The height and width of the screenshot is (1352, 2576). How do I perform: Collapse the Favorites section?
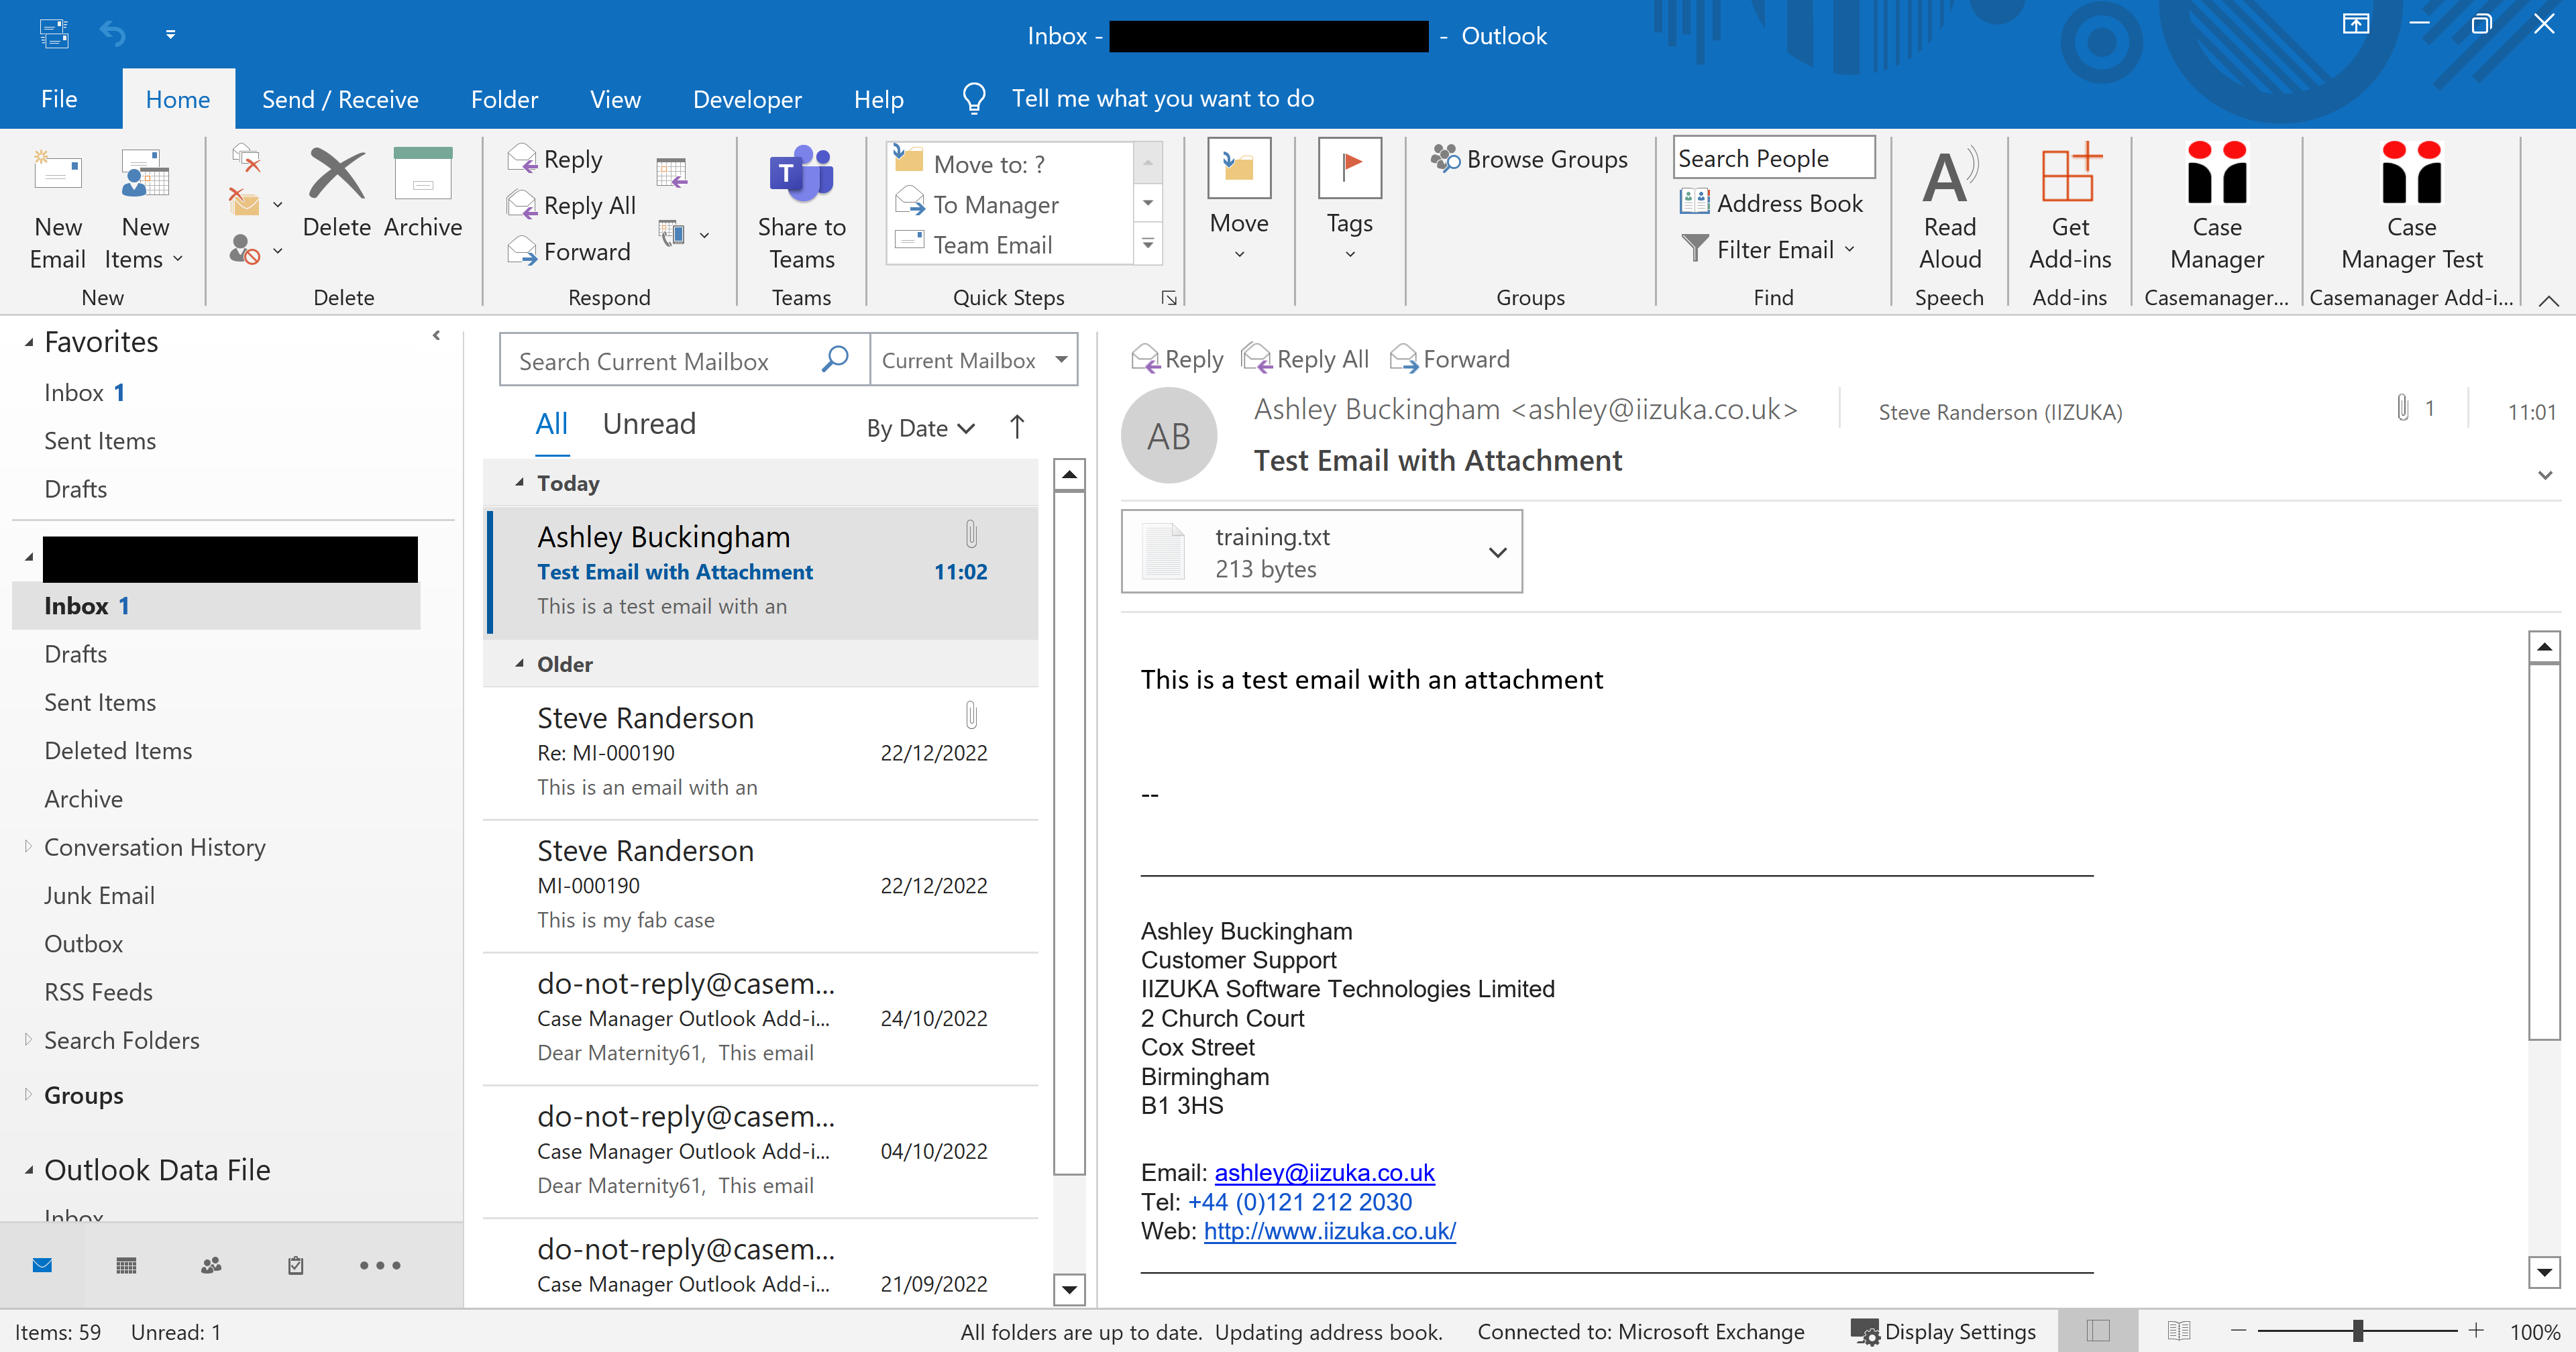point(29,343)
